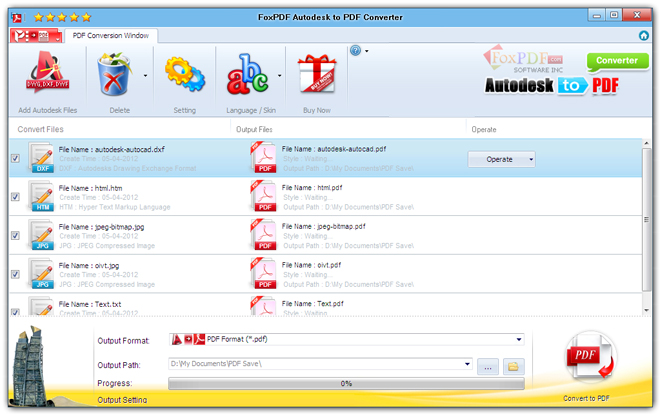This screenshot has width=660, height=417.
Task: Click the Buy Now gift icon
Action: [317, 74]
